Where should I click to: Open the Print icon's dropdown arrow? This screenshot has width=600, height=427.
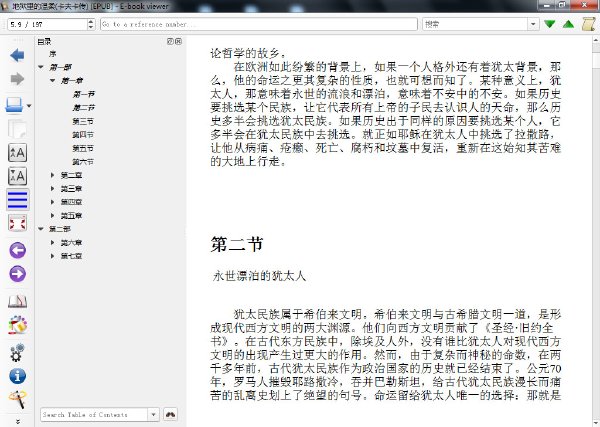click(x=29, y=106)
